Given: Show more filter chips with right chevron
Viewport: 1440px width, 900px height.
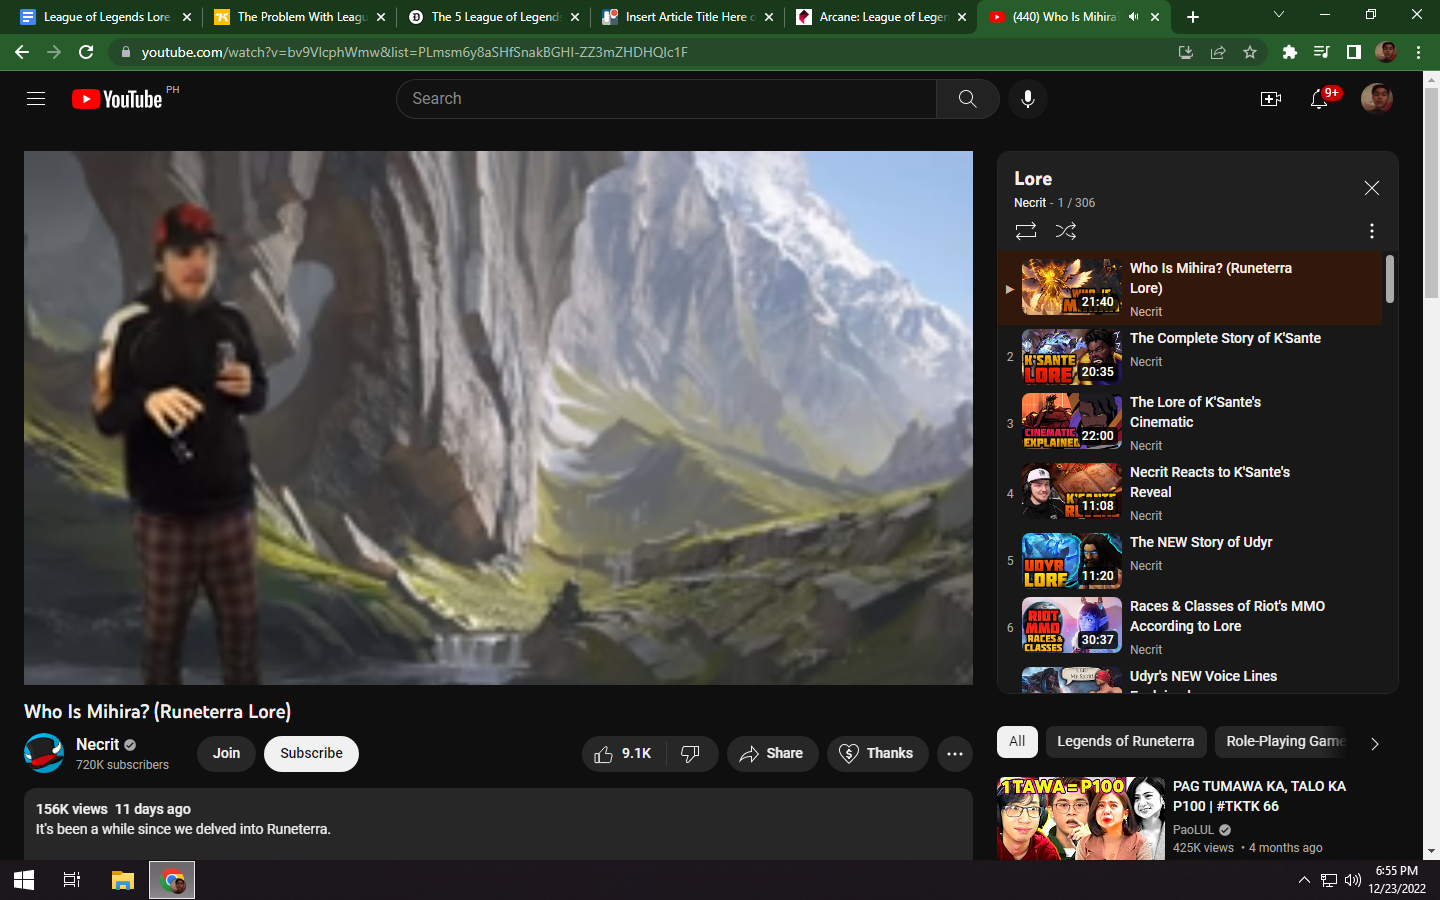Looking at the screenshot, I should [1375, 744].
